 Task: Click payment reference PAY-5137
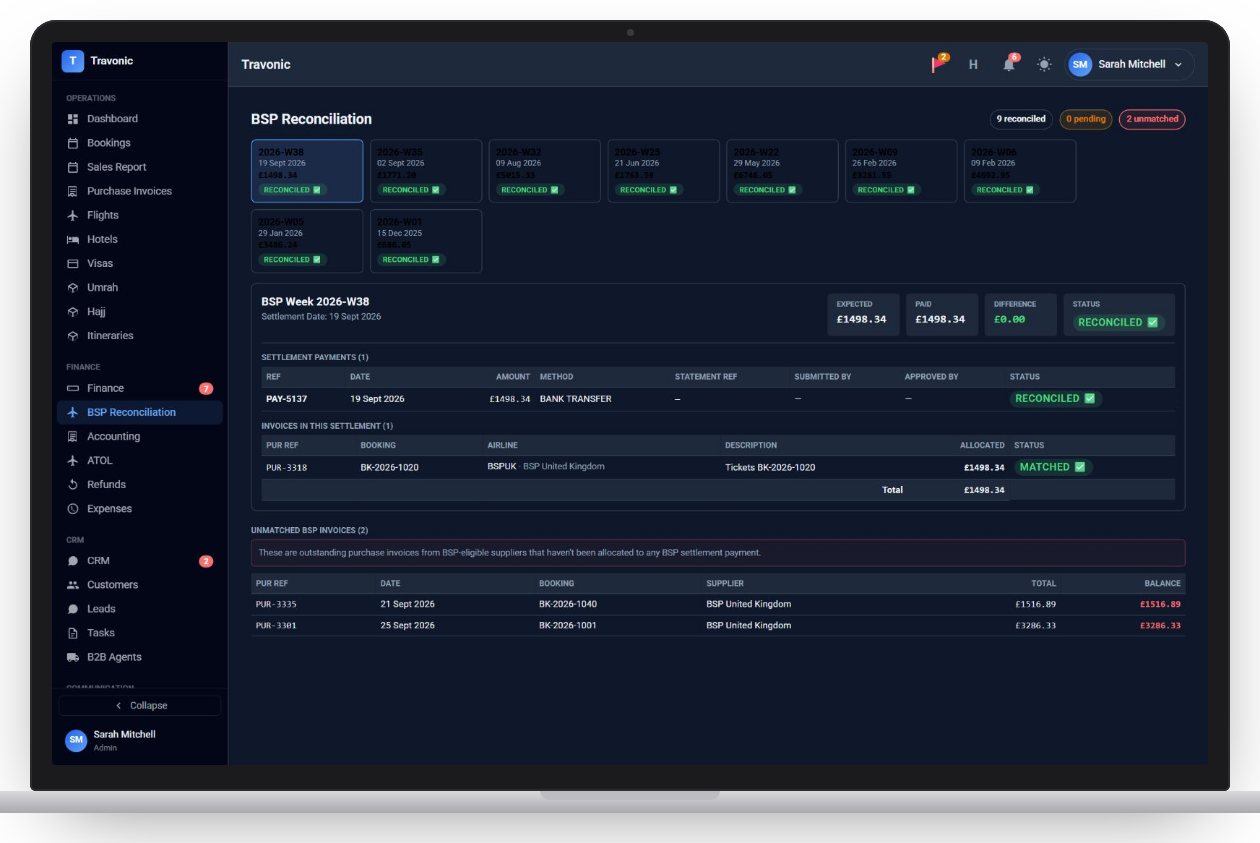tap(286, 399)
